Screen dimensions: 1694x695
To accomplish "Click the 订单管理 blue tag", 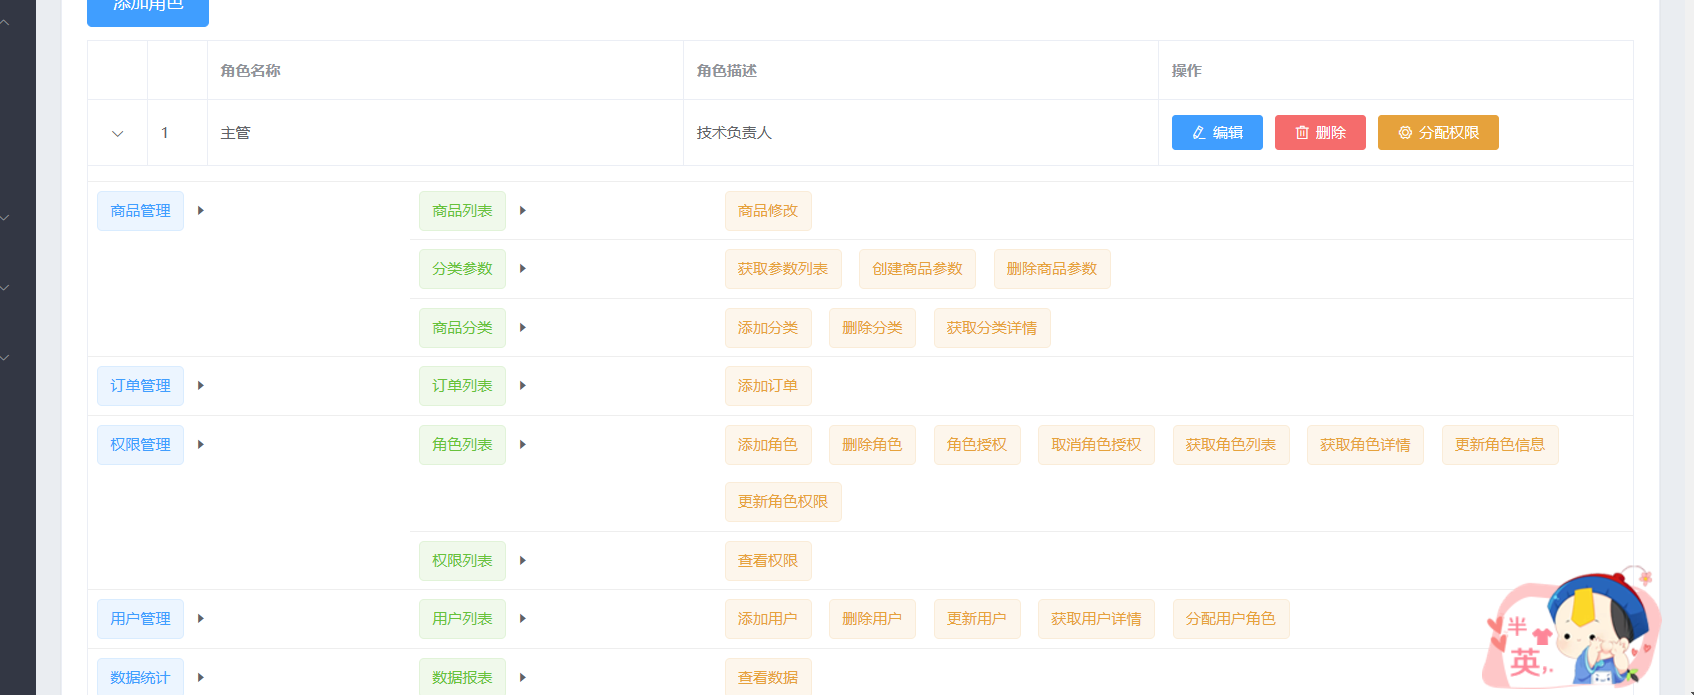I will (140, 386).
